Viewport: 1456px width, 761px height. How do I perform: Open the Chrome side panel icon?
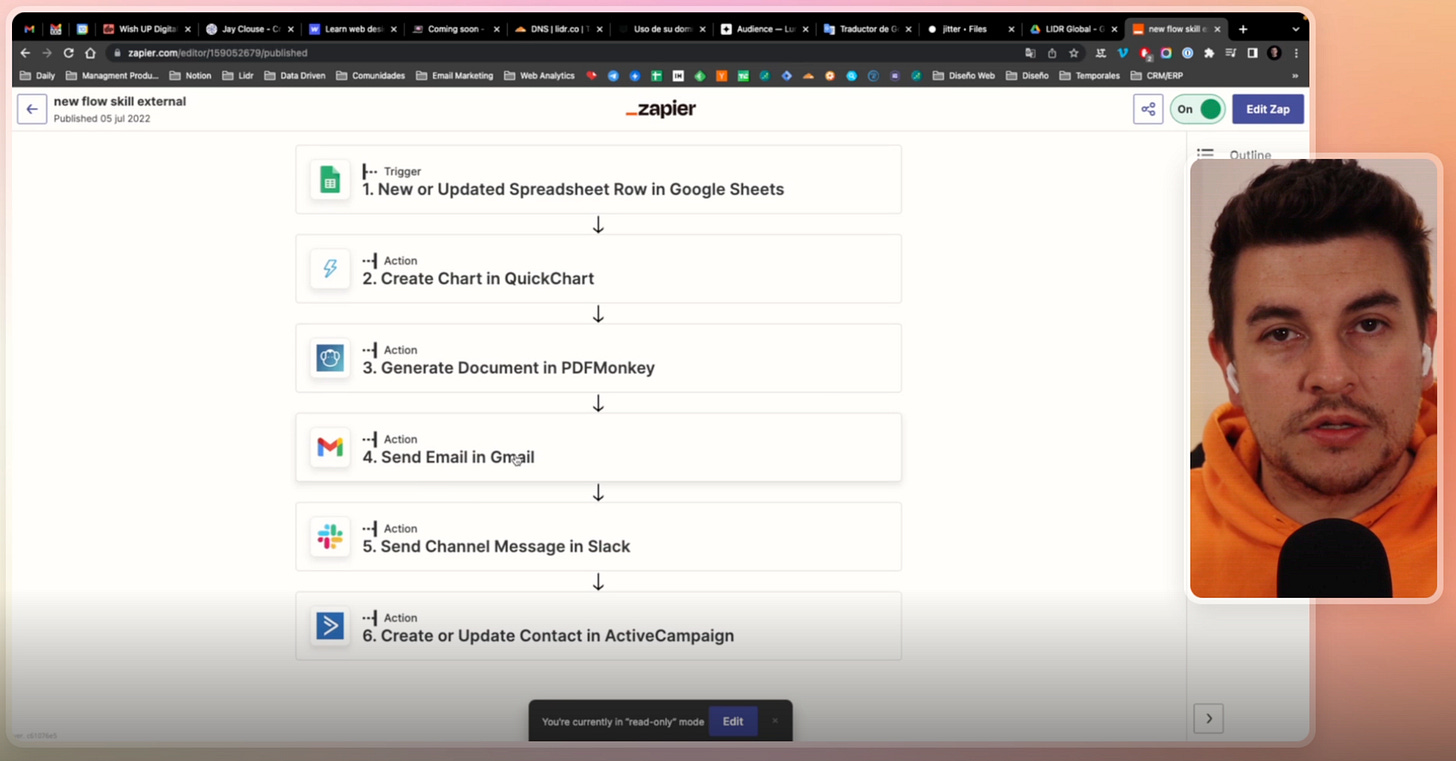point(1252,53)
